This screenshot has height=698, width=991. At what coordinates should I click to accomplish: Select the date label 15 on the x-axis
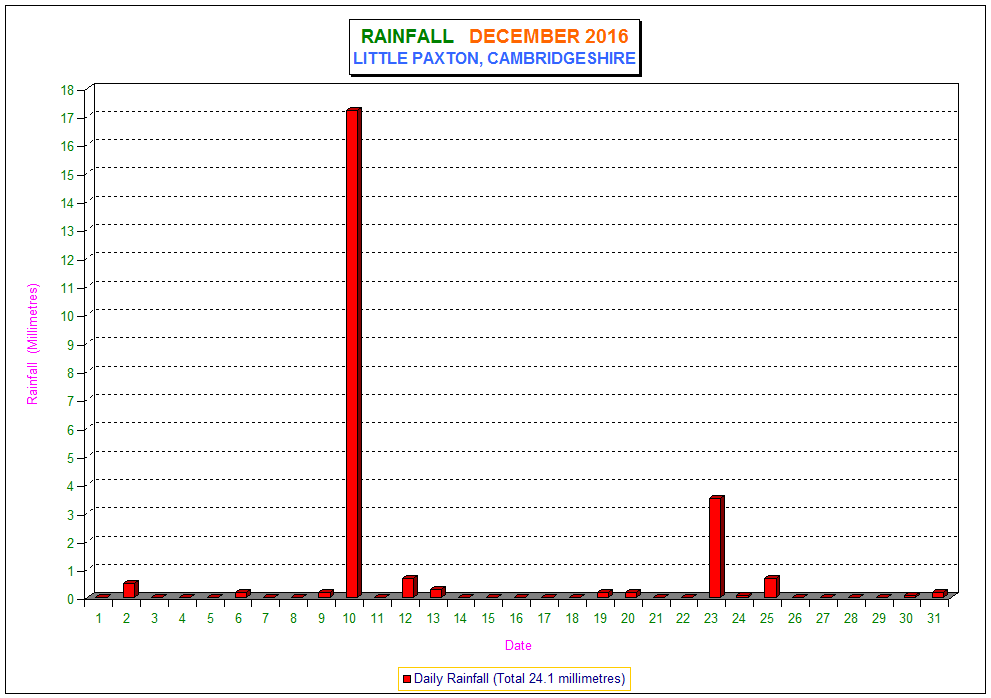point(489,618)
